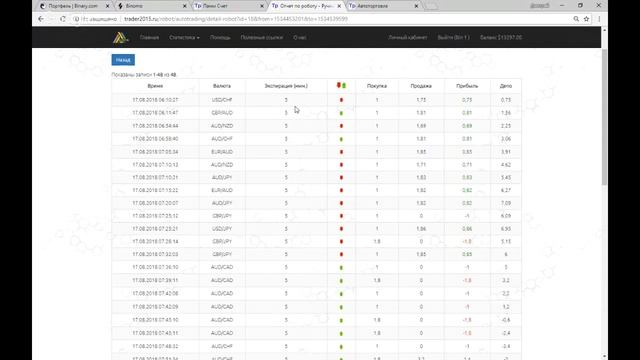640x360 pixels.
Task: Click the green indicator in 07:36:10 AUD/CAD row
Action: [x=341, y=268]
